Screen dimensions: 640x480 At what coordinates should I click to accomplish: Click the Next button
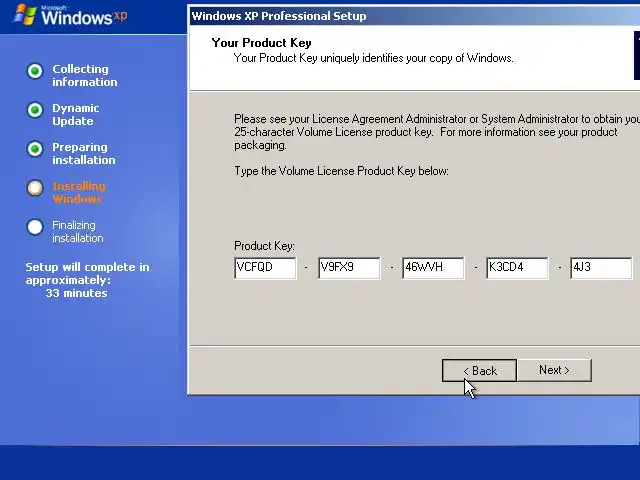(554, 370)
